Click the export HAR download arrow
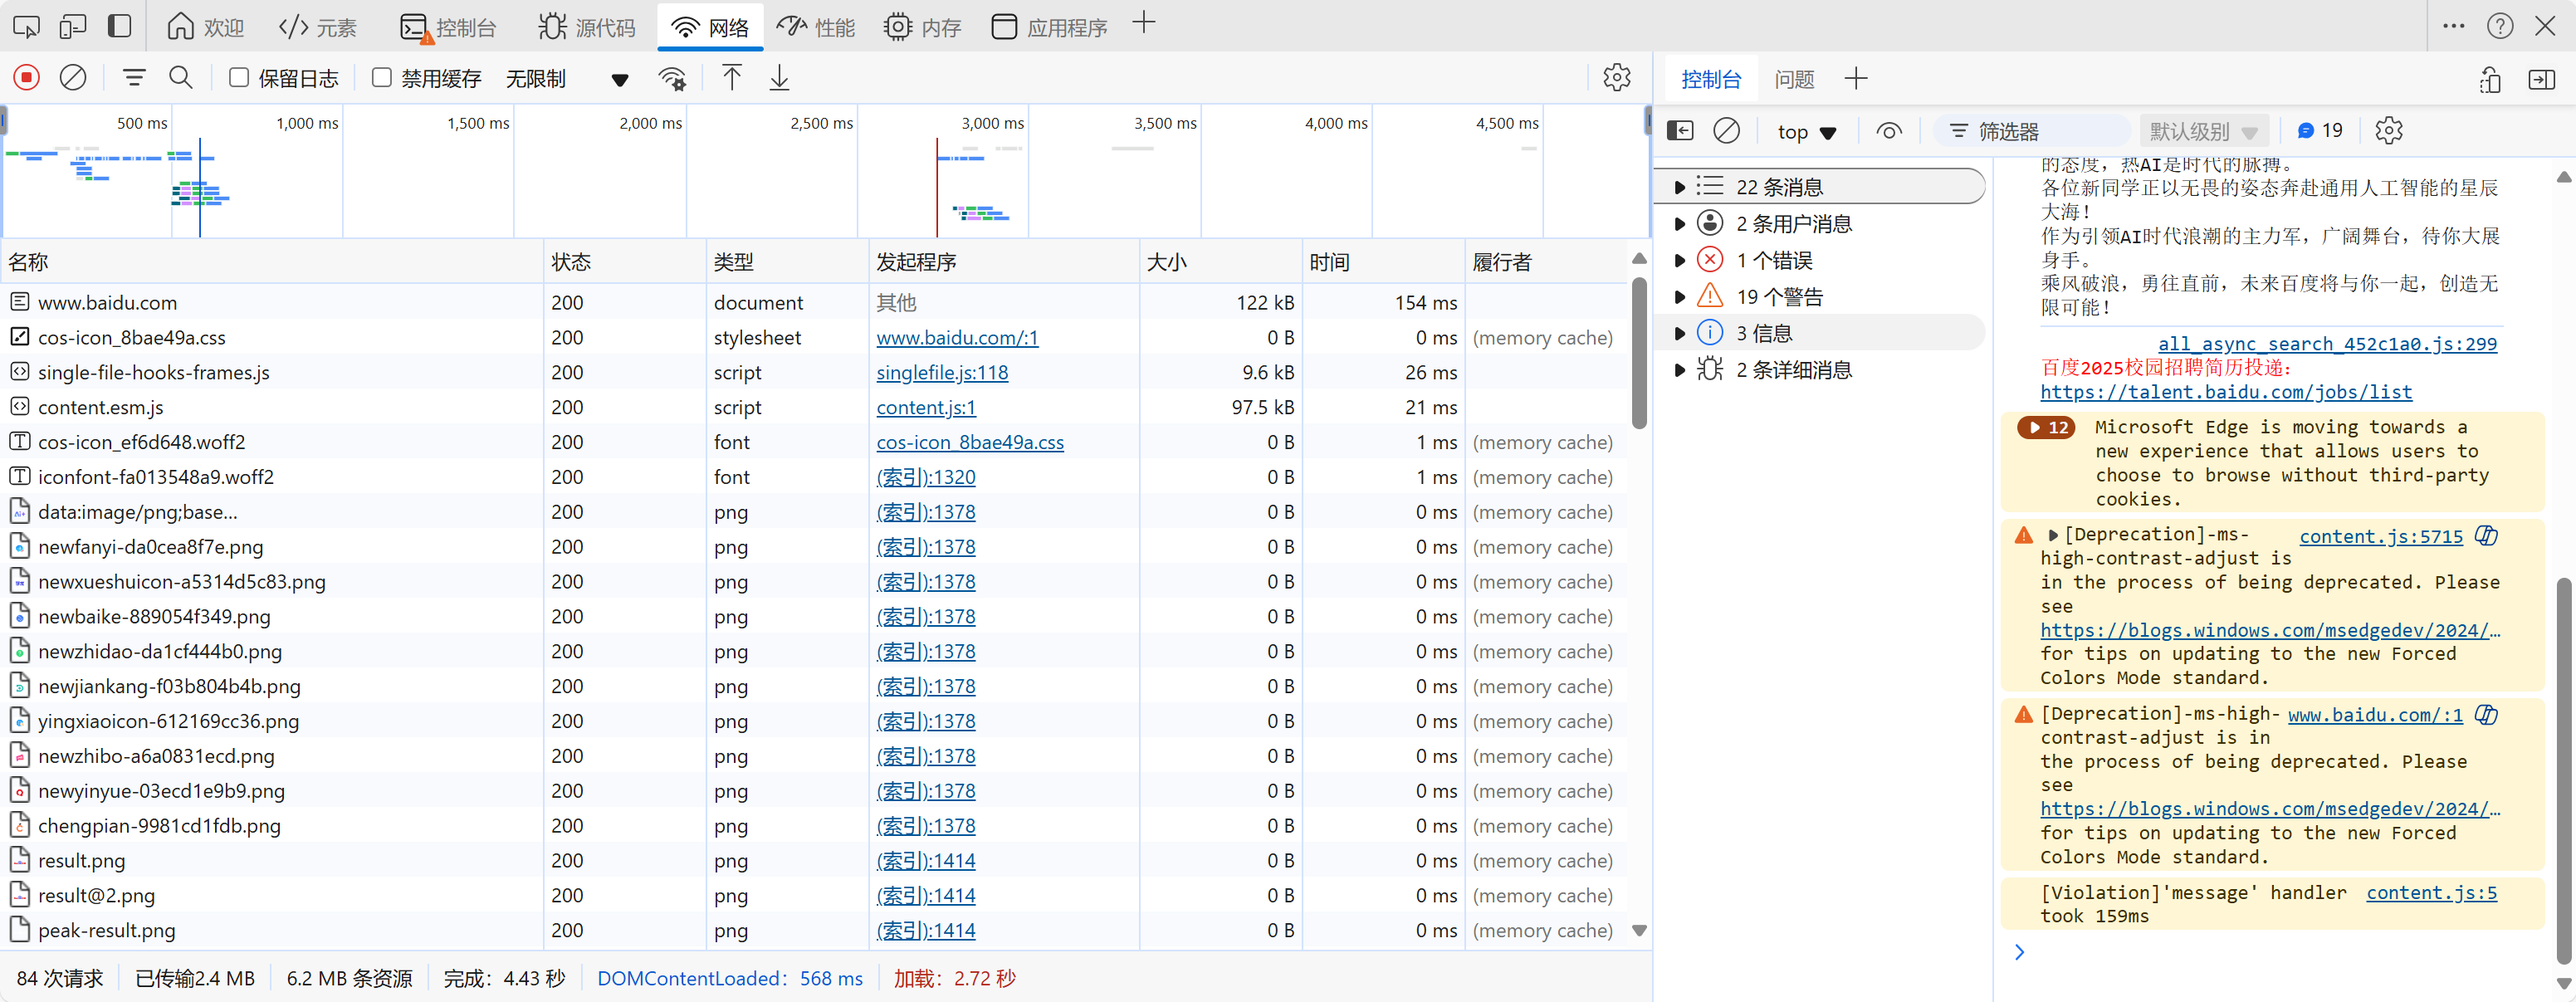 779,77
